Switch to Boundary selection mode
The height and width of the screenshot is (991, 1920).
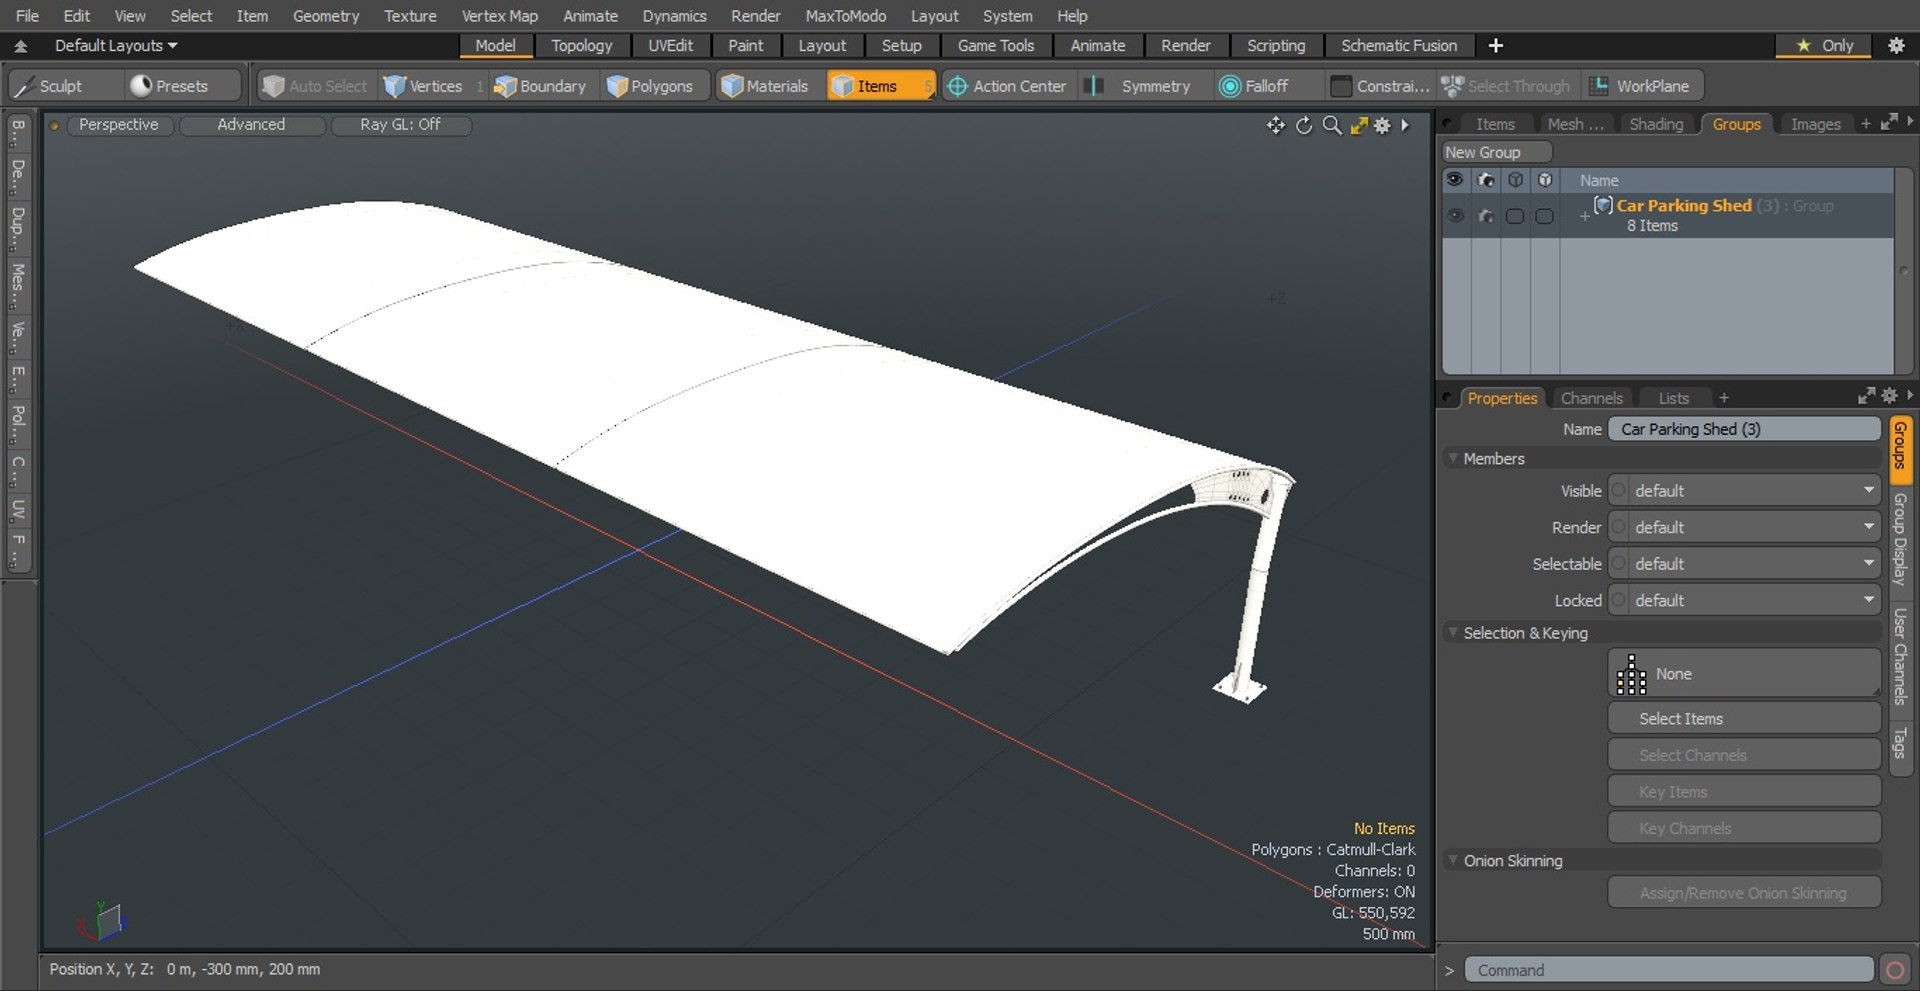click(x=541, y=86)
